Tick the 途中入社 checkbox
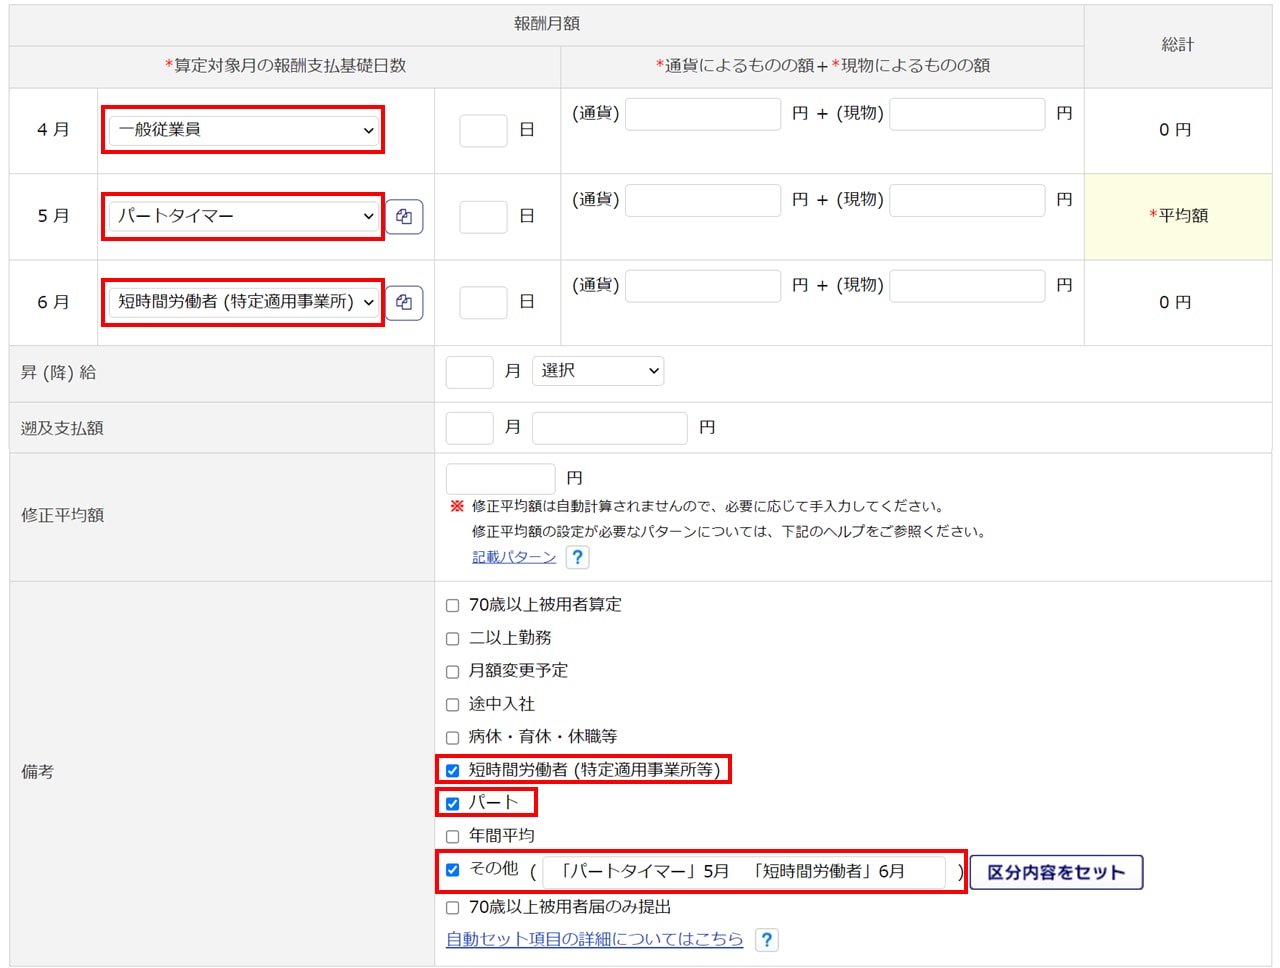Viewport: 1280px width, 968px height. point(452,705)
